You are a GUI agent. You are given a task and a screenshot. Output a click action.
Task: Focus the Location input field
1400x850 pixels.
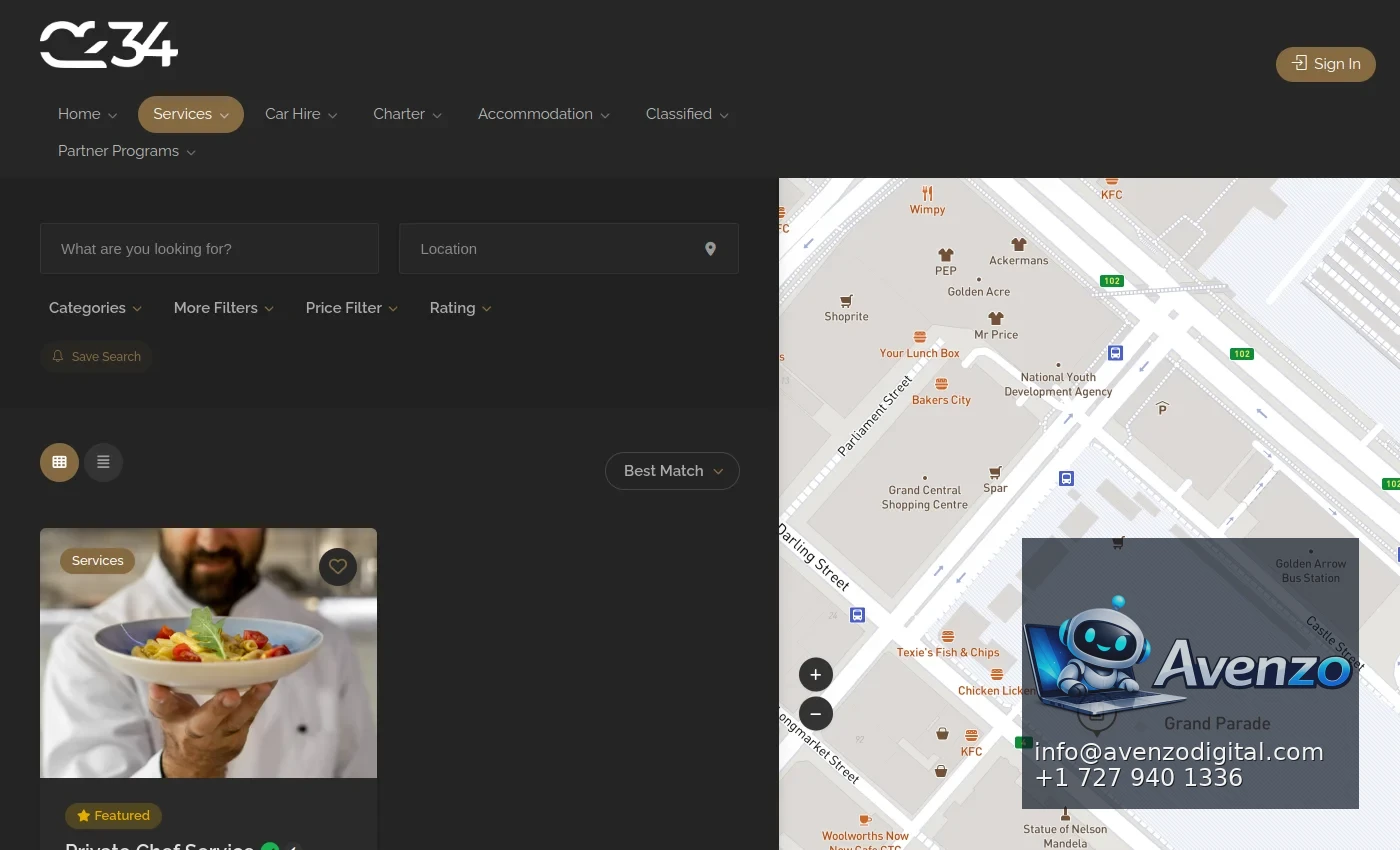point(569,249)
